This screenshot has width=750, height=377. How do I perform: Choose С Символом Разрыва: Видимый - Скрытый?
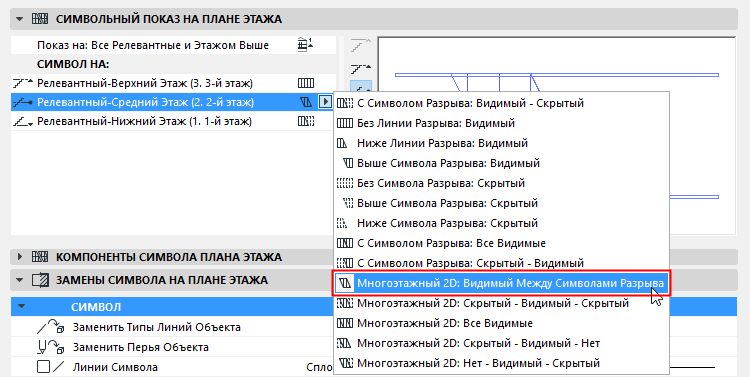coord(501,103)
